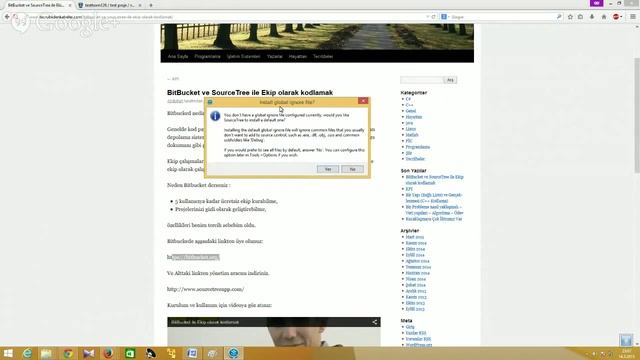Viewport: 640px width, 360px height.
Task: Open the Ağustos 2014 archive link
Action: (417, 261)
